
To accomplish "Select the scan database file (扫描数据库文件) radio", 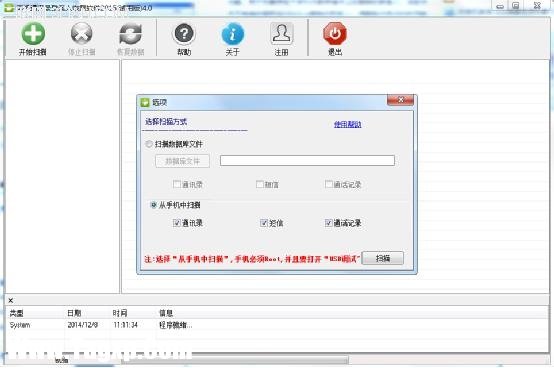I will [x=149, y=144].
